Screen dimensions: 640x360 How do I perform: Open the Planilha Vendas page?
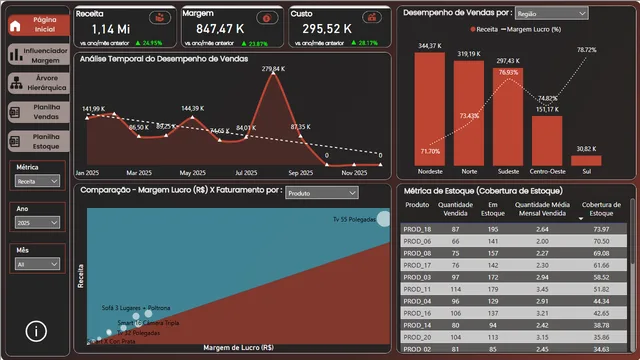click(x=39, y=112)
